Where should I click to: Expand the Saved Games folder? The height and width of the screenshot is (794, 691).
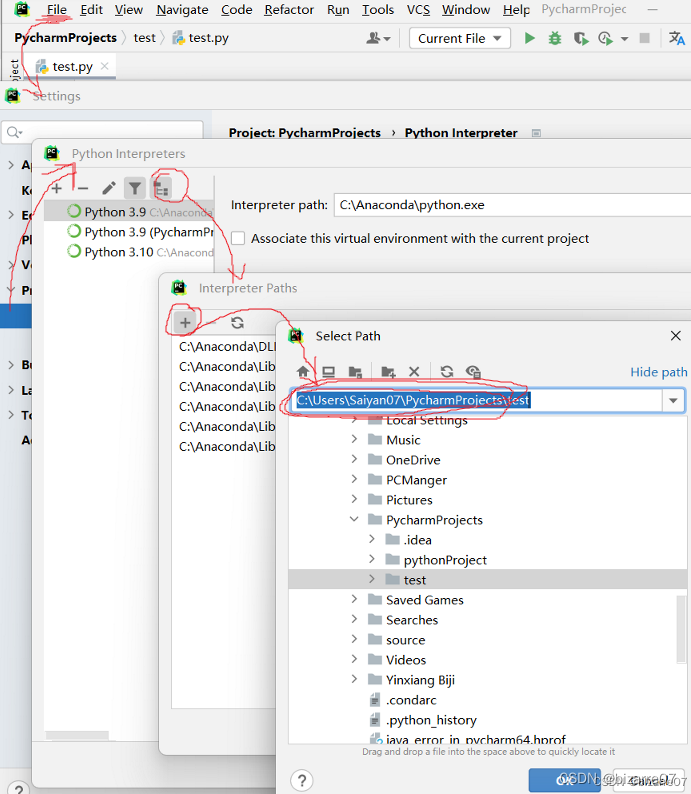[354, 599]
